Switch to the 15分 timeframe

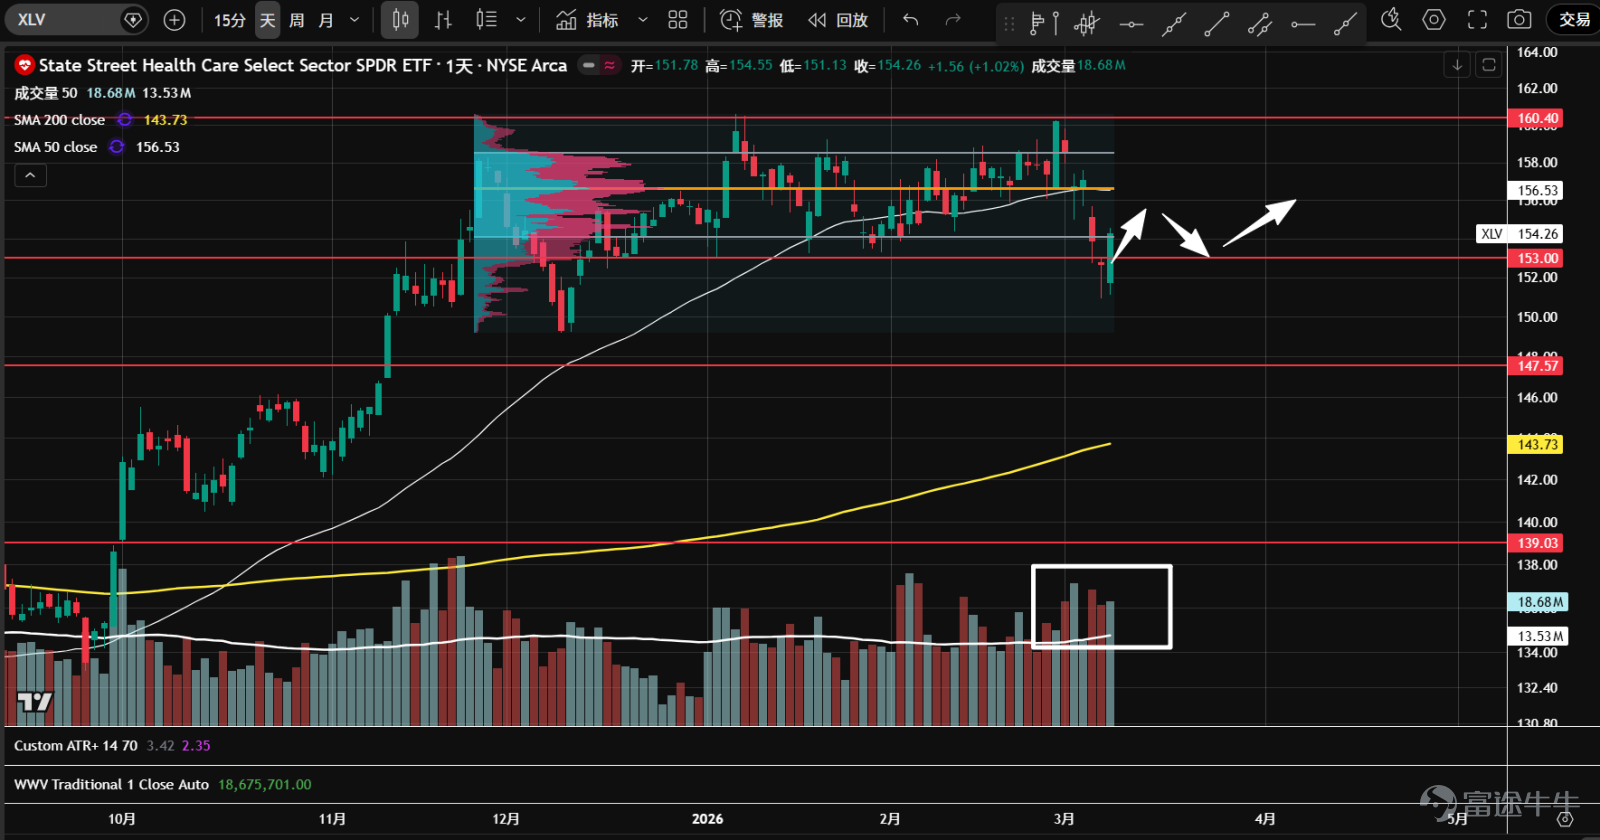point(229,20)
